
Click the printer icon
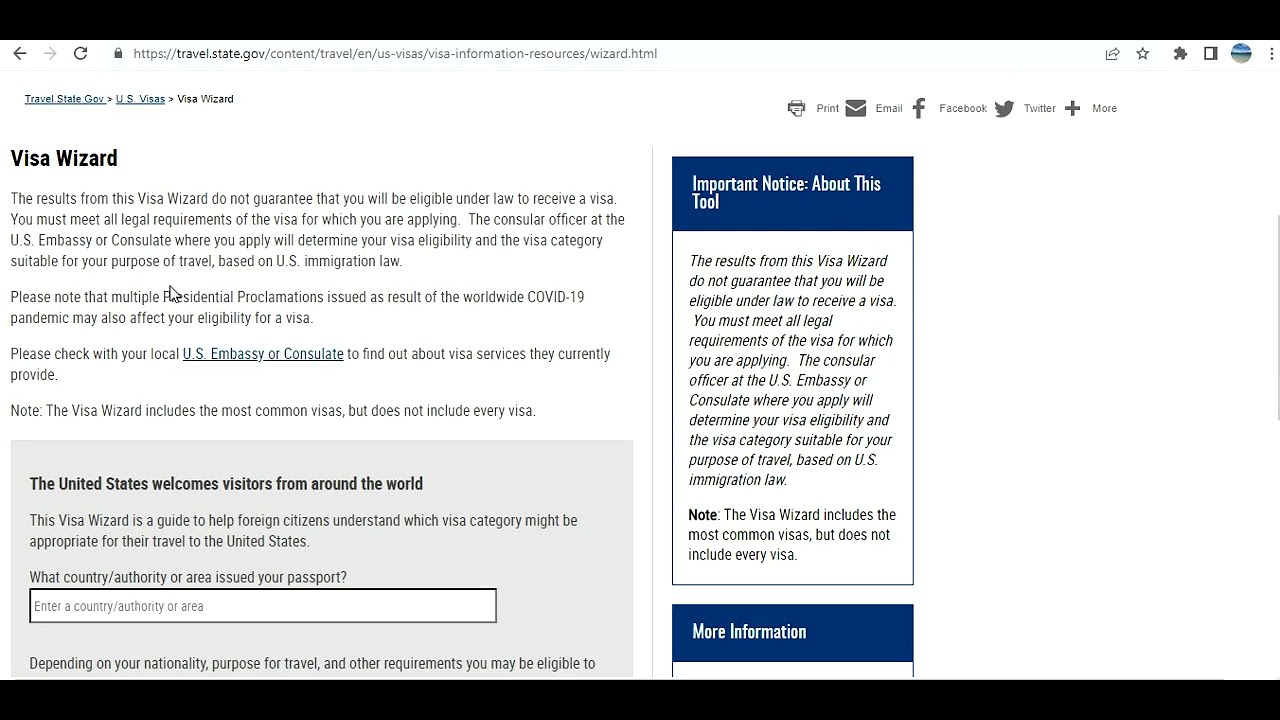[x=796, y=108]
